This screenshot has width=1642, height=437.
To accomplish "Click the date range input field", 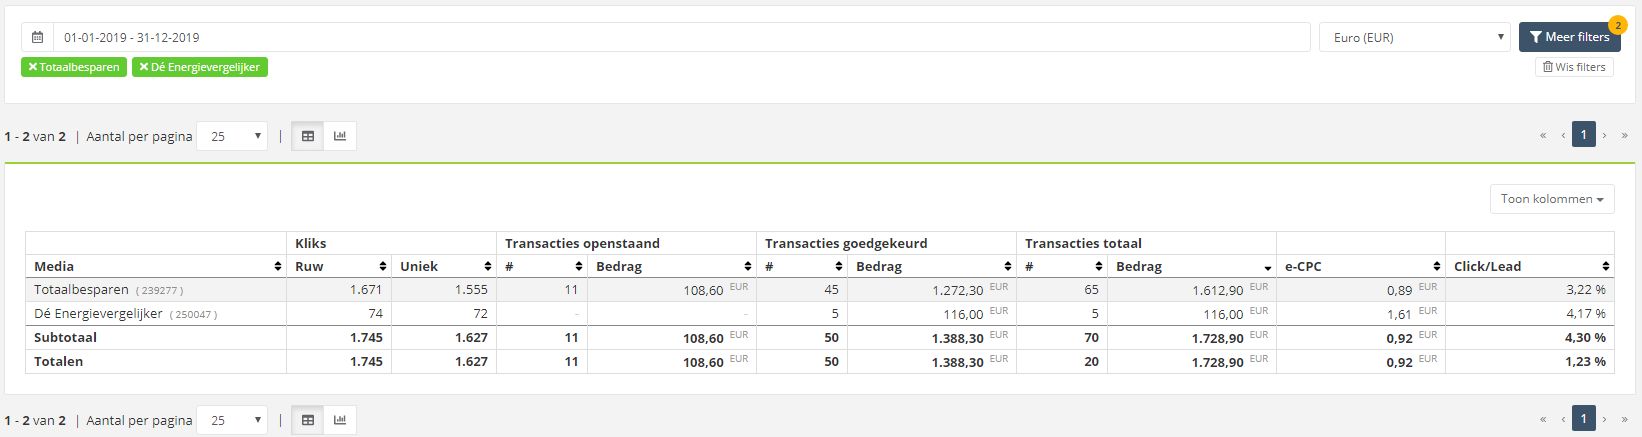I will (x=681, y=37).
